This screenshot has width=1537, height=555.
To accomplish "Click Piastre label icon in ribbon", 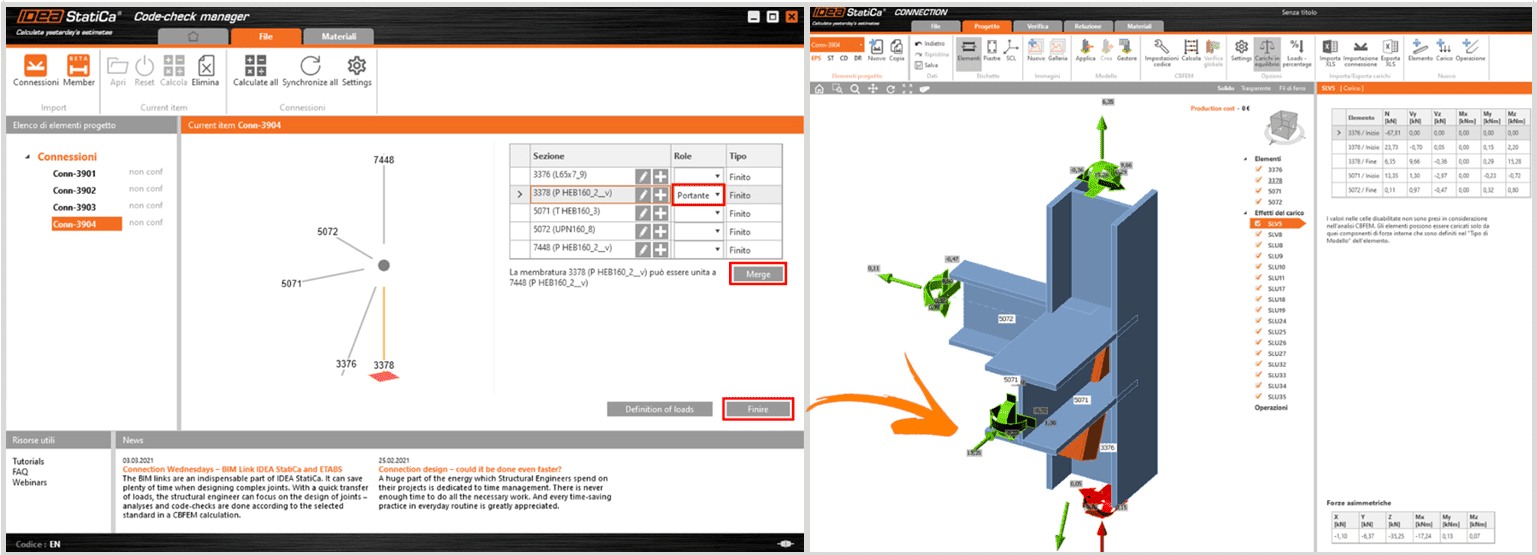I will coord(991,46).
